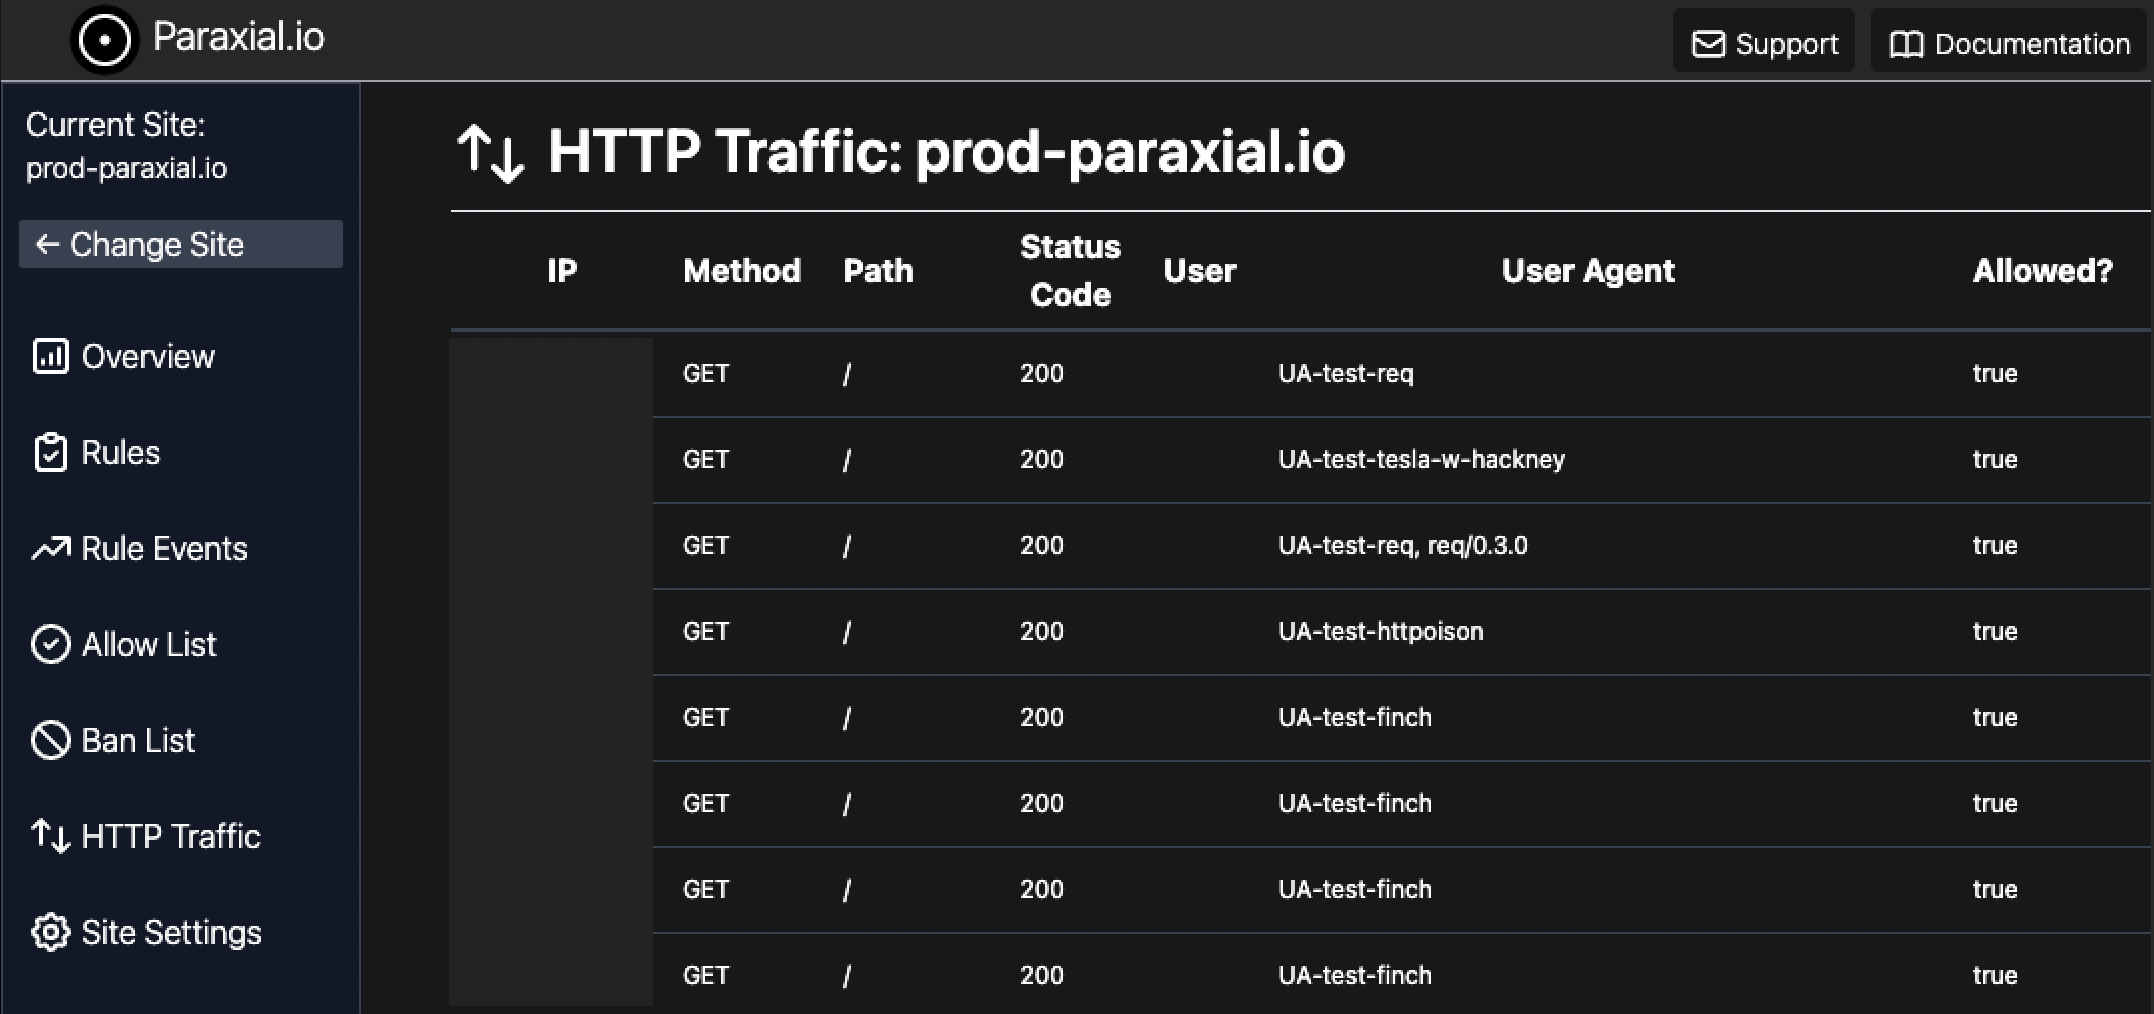The width and height of the screenshot is (2154, 1014).
Task: Click GET in the UA-test-req, req/0.3.0 row
Action: [706, 546]
